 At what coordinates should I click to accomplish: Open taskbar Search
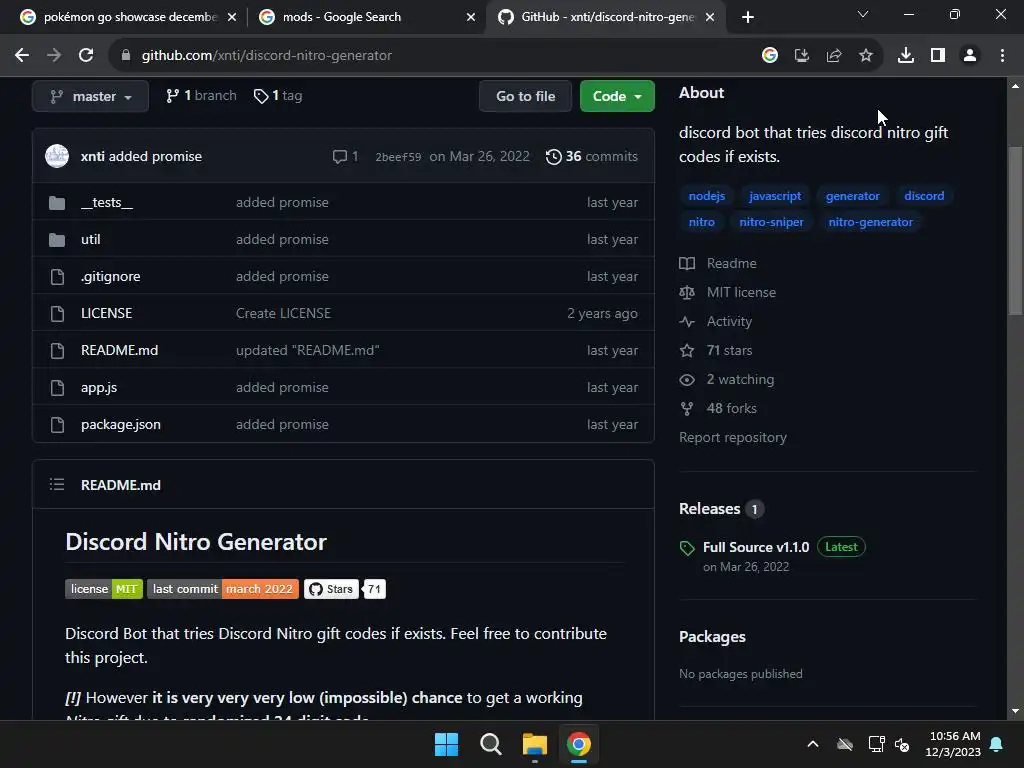click(490, 744)
